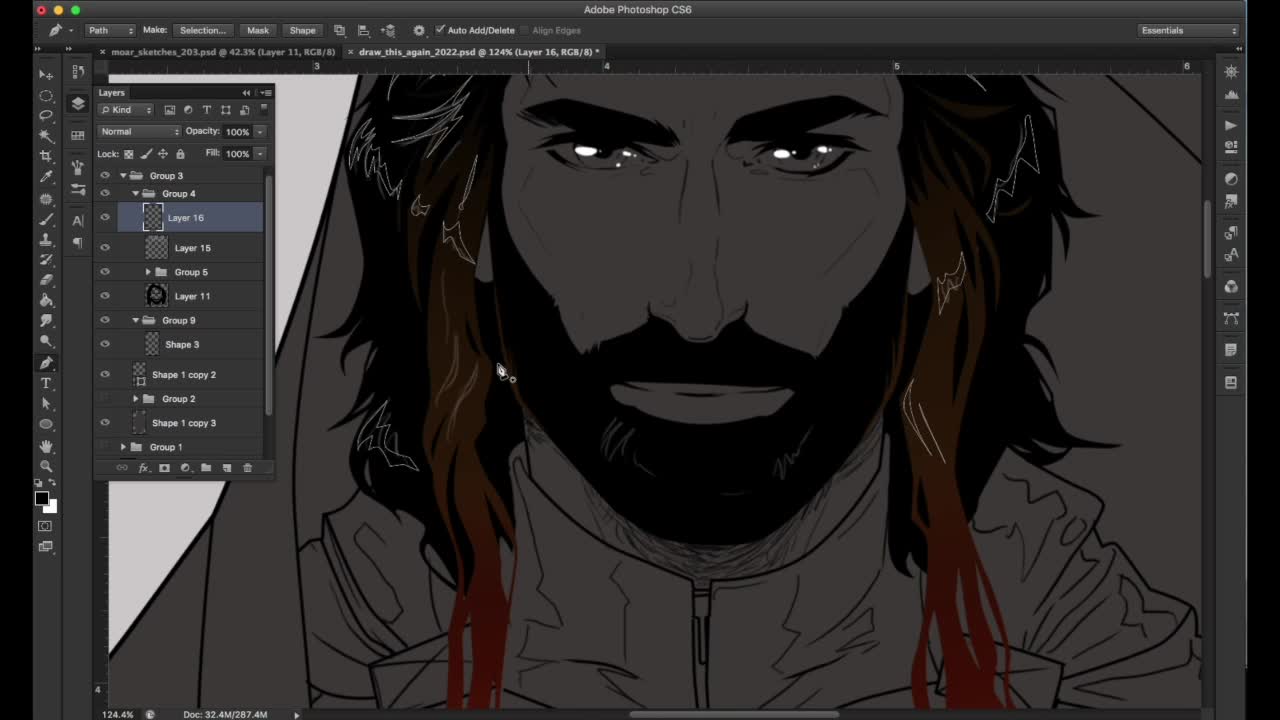Select the Eyedropper tool
This screenshot has height=720, width=1280.
[46, 177]
